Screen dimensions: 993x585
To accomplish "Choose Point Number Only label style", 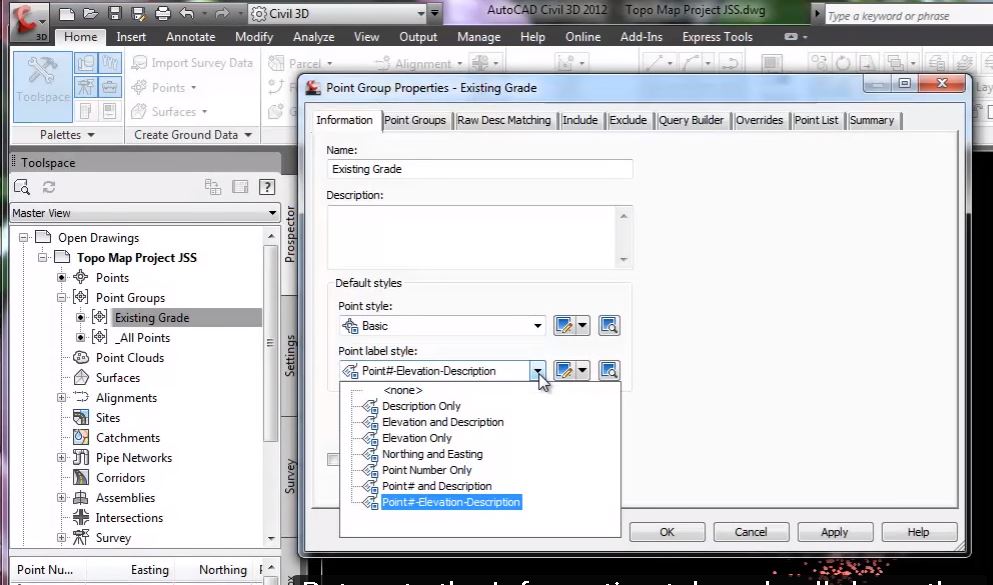I will pyautogui.click(x=427, y=470).
